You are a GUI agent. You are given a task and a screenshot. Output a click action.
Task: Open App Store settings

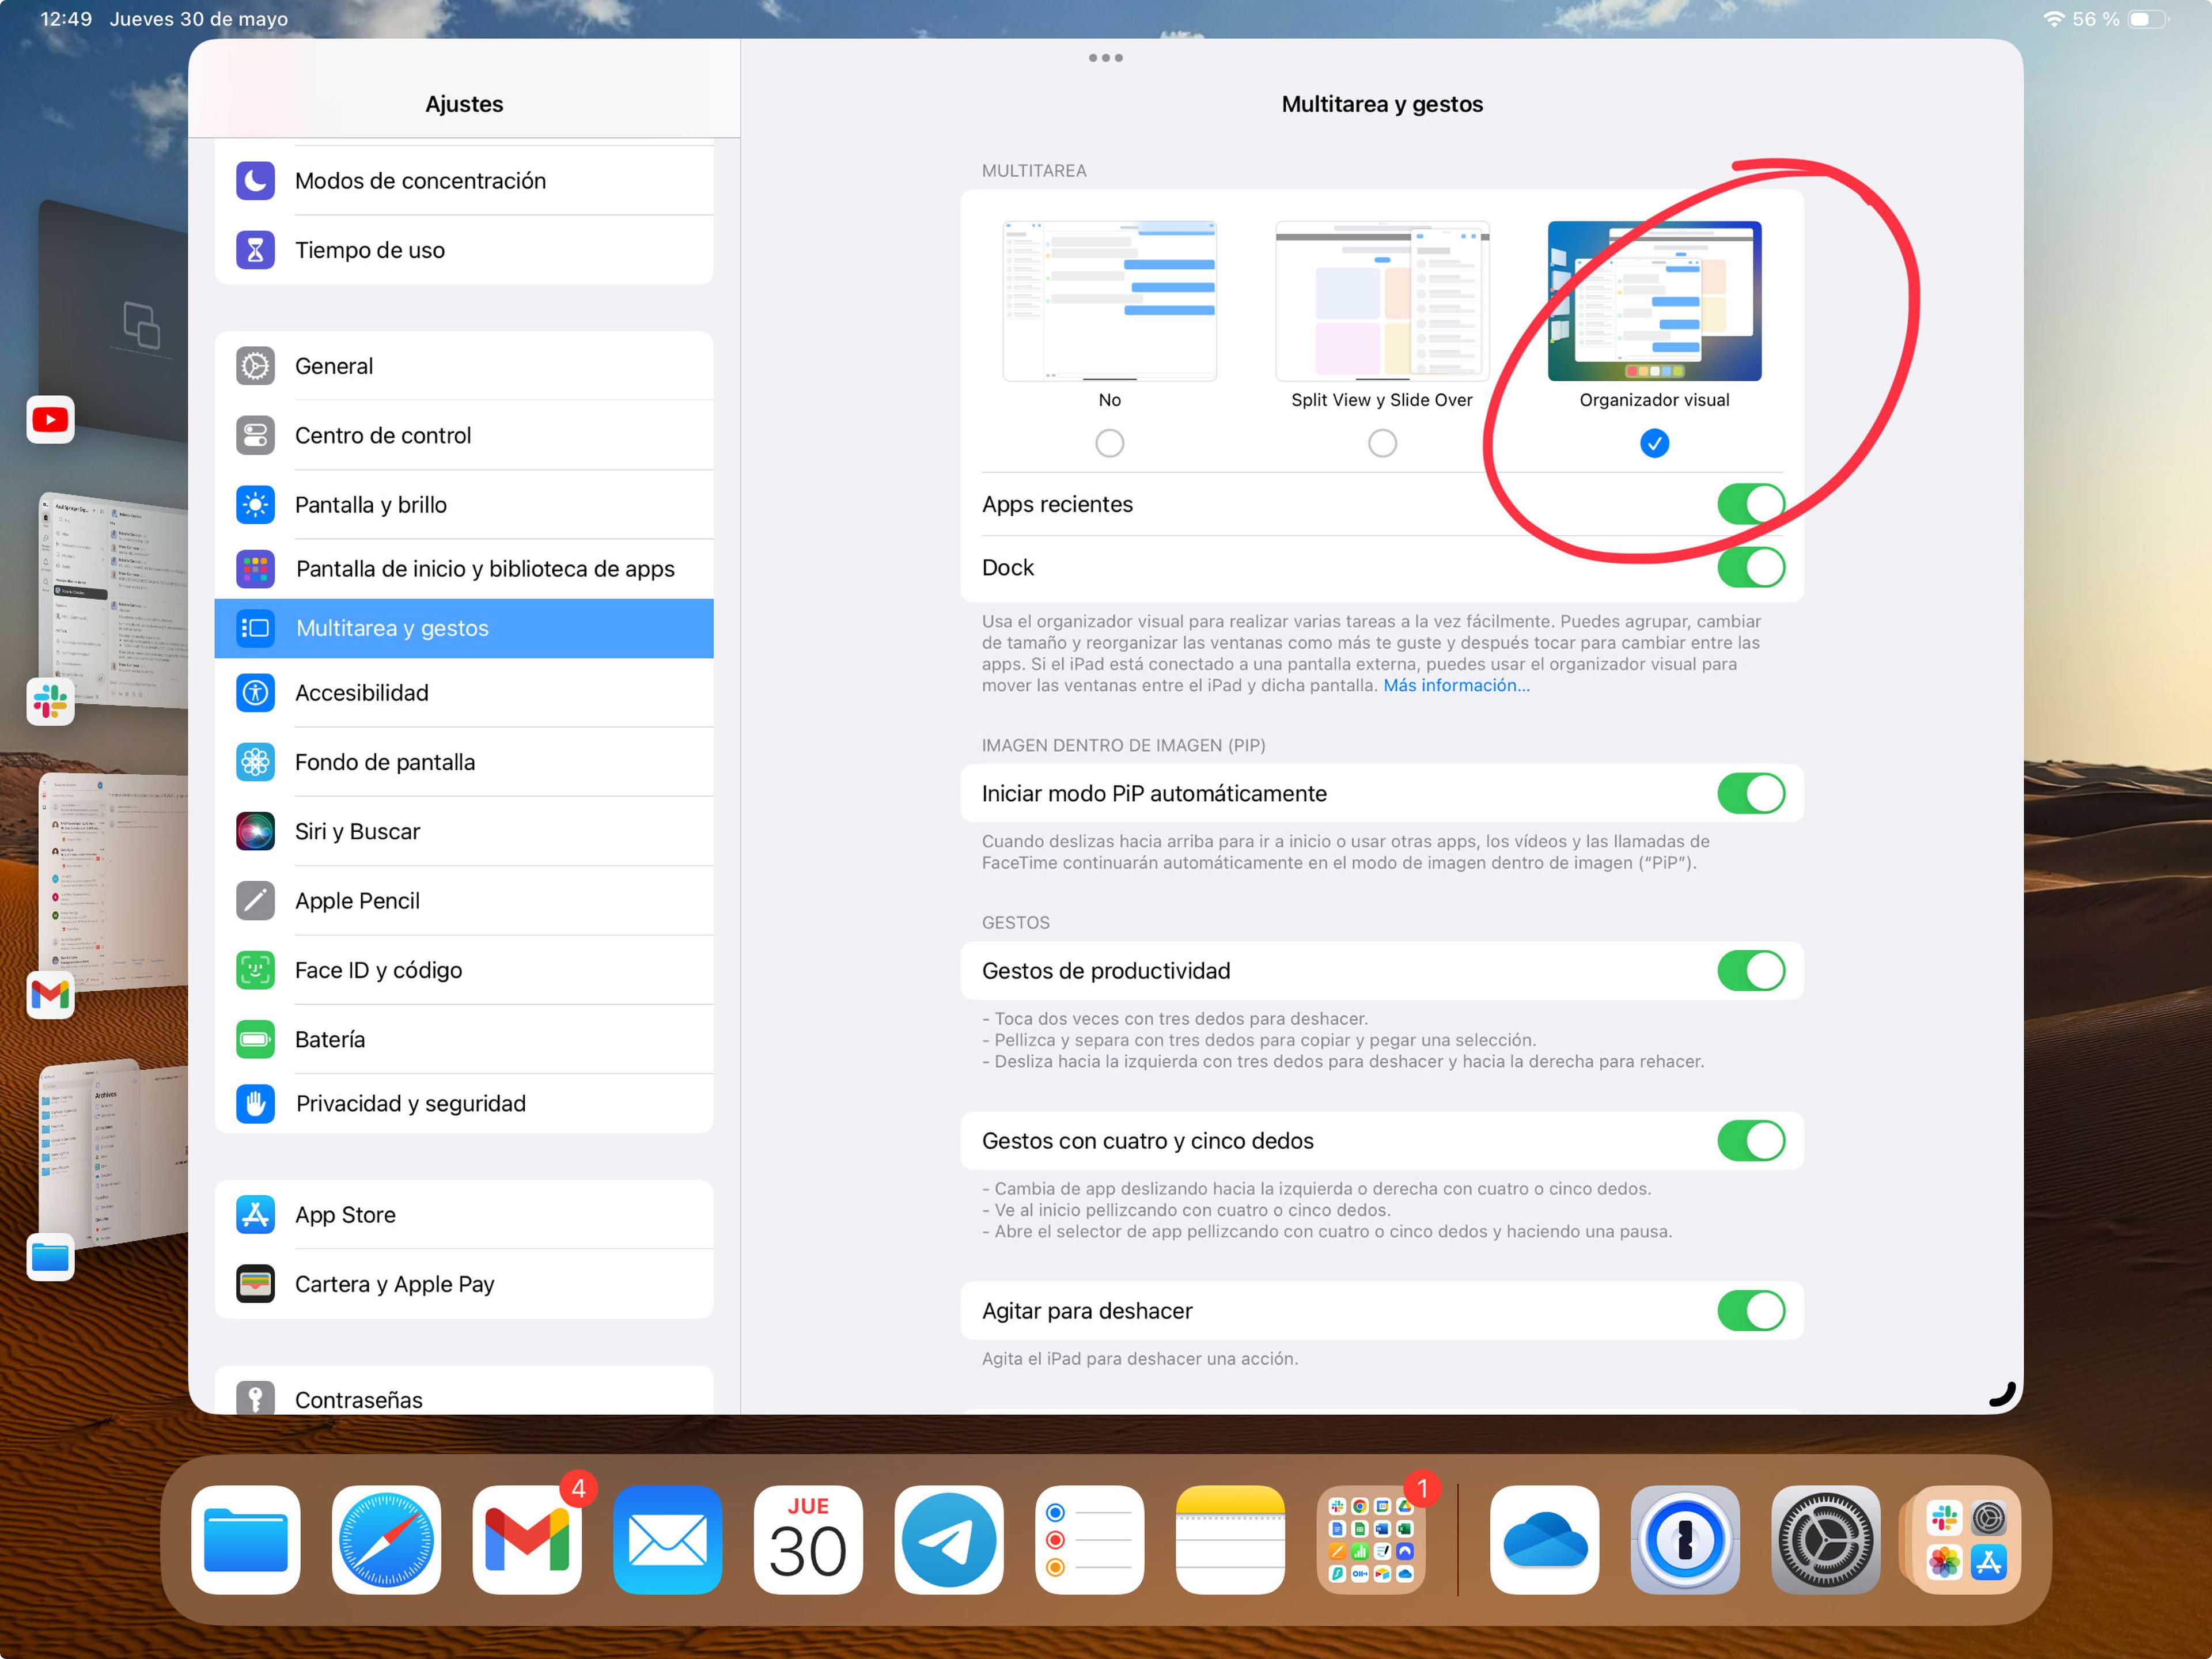[x=464, y=1214]
